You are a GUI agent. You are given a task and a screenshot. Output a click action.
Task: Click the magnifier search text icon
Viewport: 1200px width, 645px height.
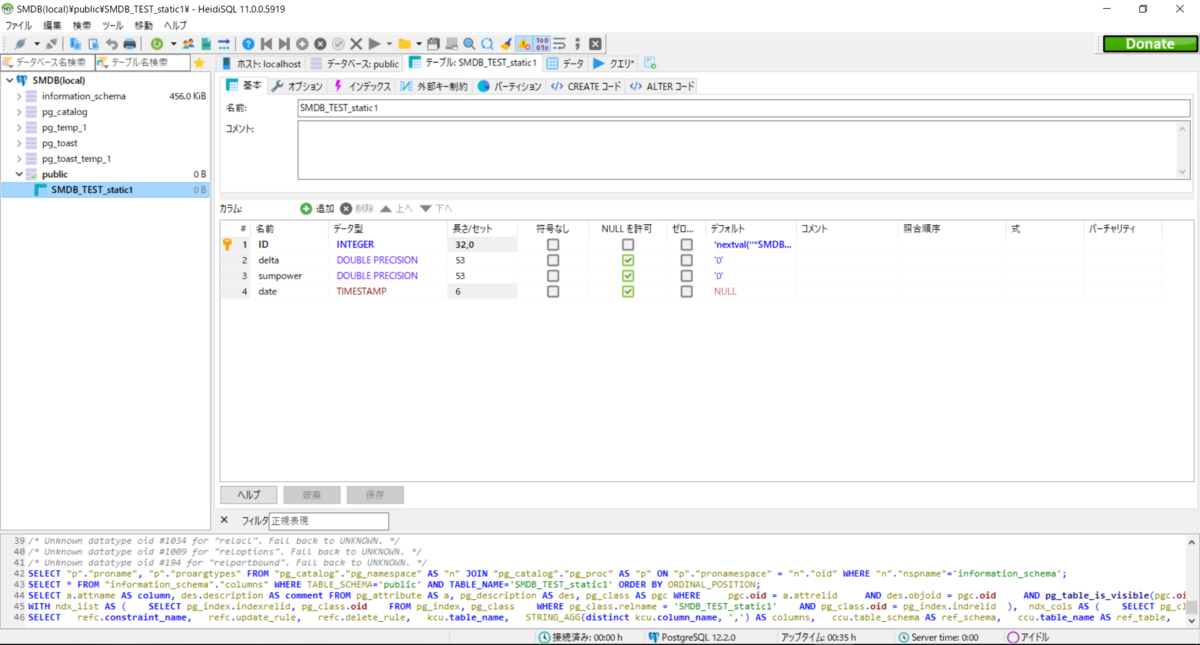tap(469, 44)
